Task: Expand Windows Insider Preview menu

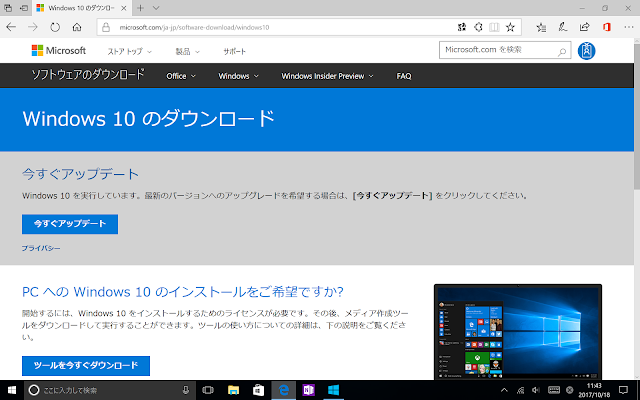Action: point(327,76)
